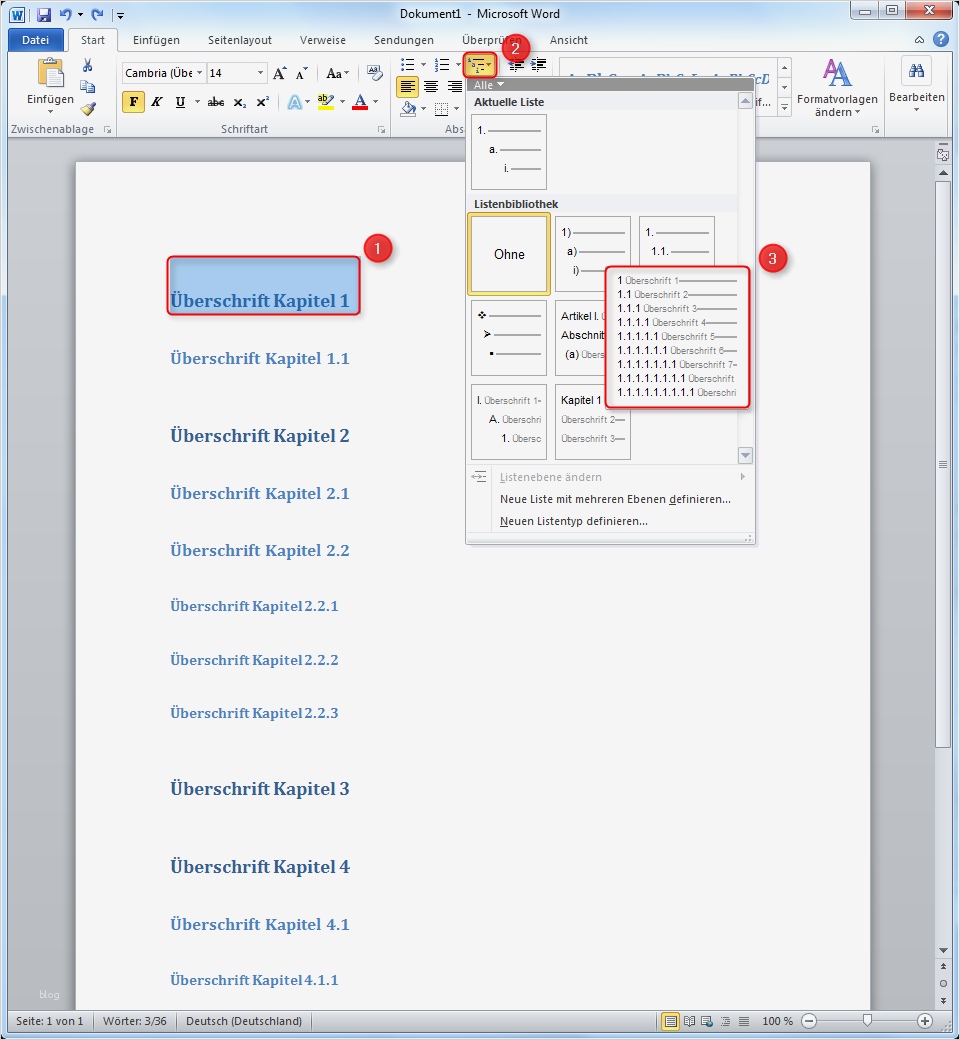Enable the Textmarkerfarbe highlight tool

click(327, 101)
